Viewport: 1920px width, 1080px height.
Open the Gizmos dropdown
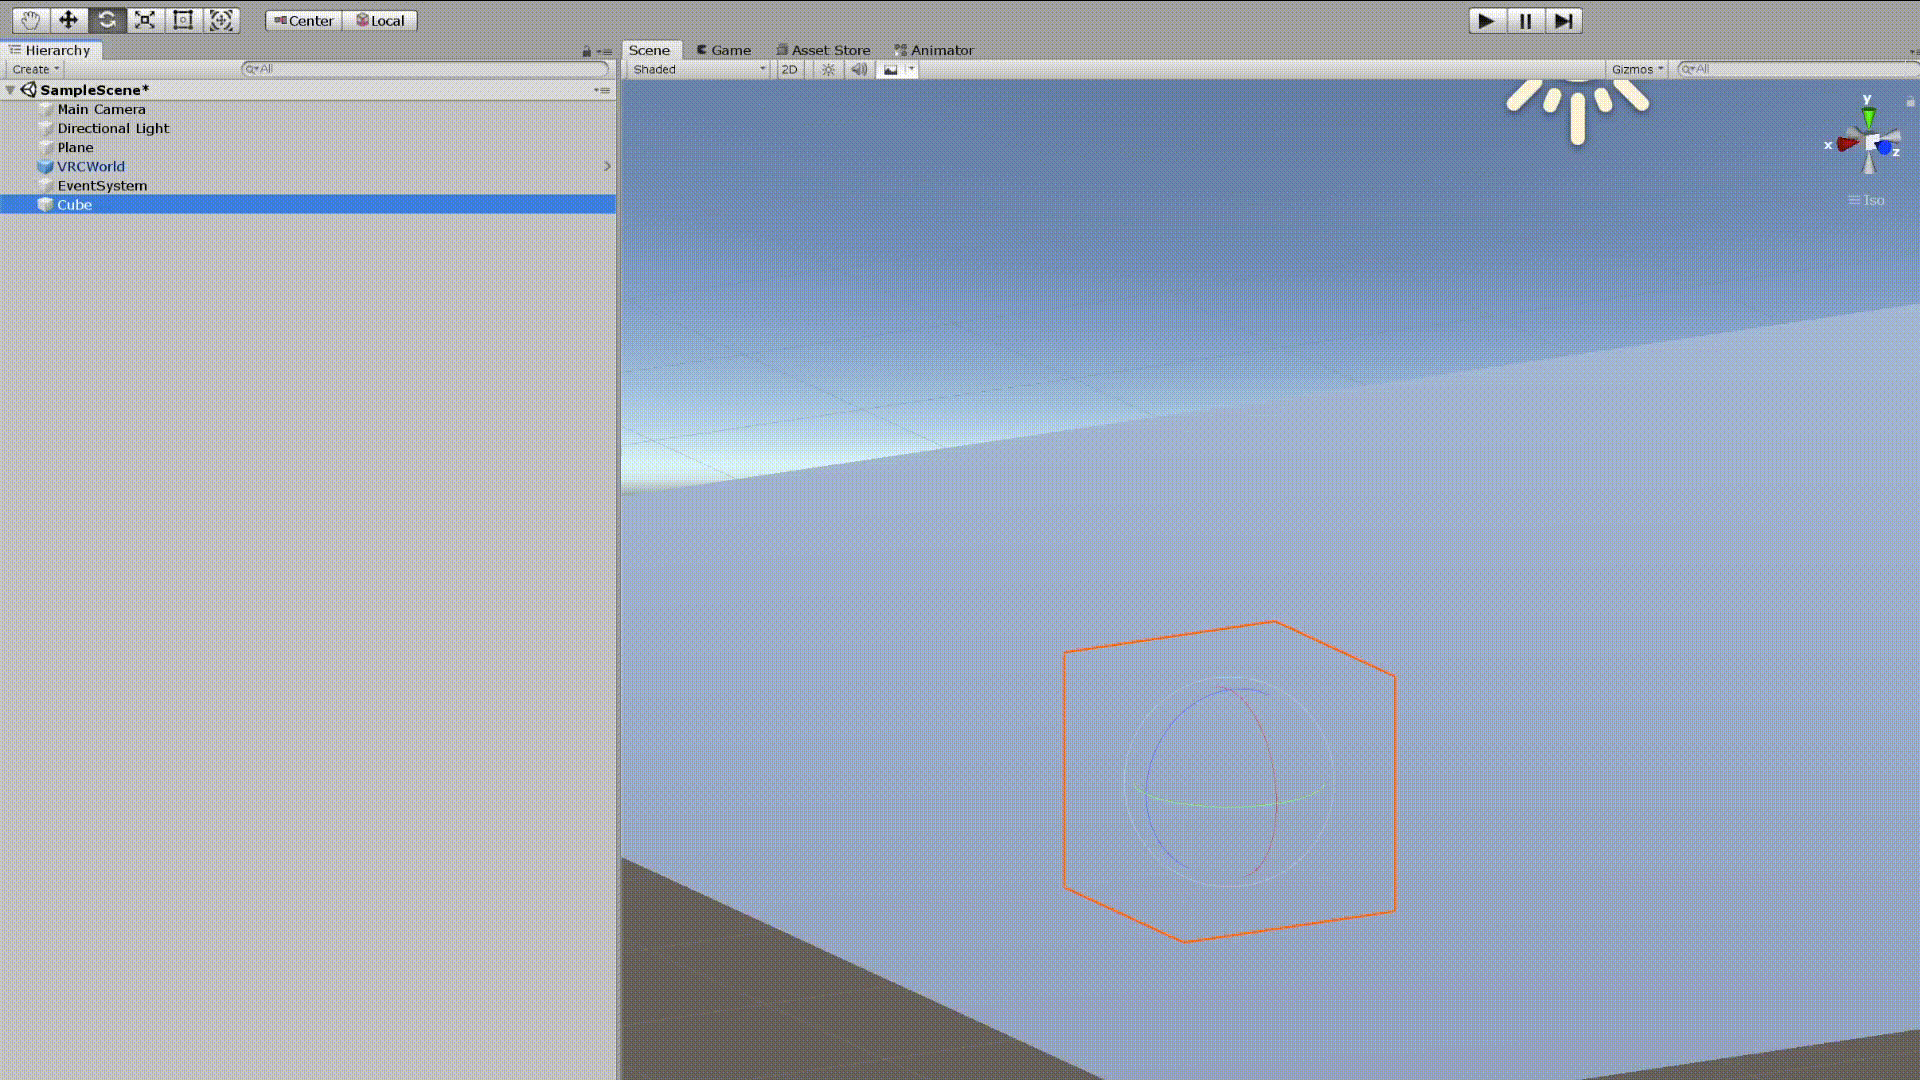(1637, 69)
